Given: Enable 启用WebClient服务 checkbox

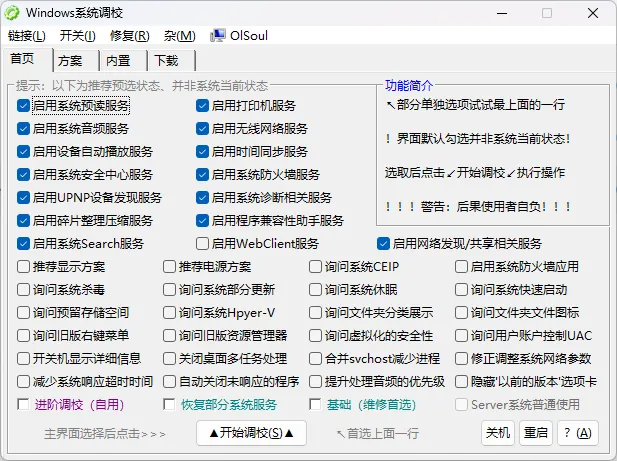Looking at the screenshot, I should point(202,244).
